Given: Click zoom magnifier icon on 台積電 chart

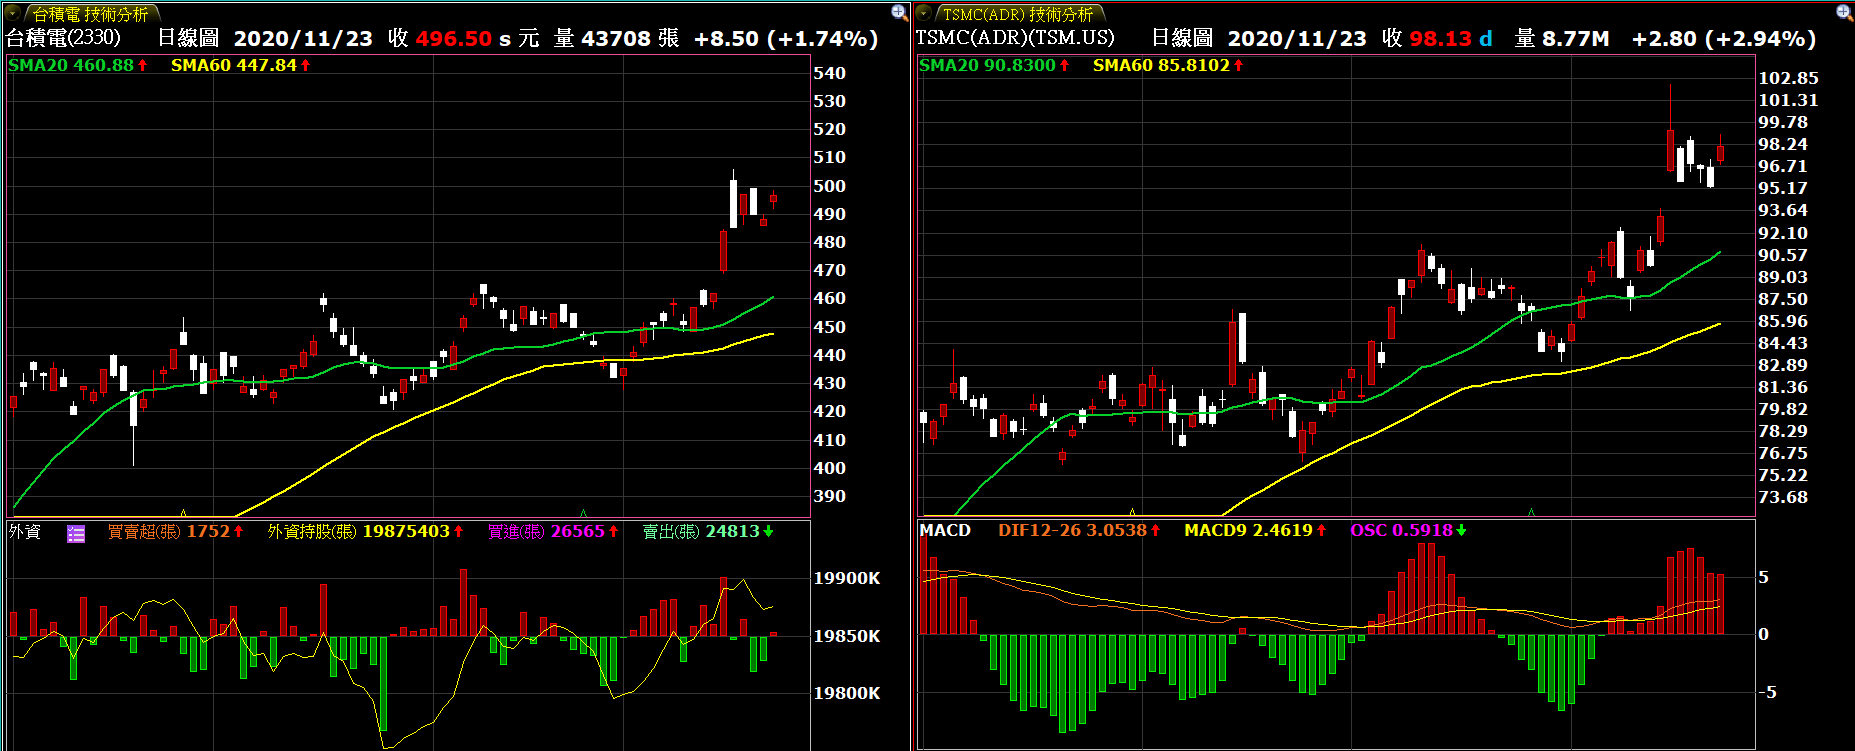Looking at the screenshot, I should click(x=899, y=12).
